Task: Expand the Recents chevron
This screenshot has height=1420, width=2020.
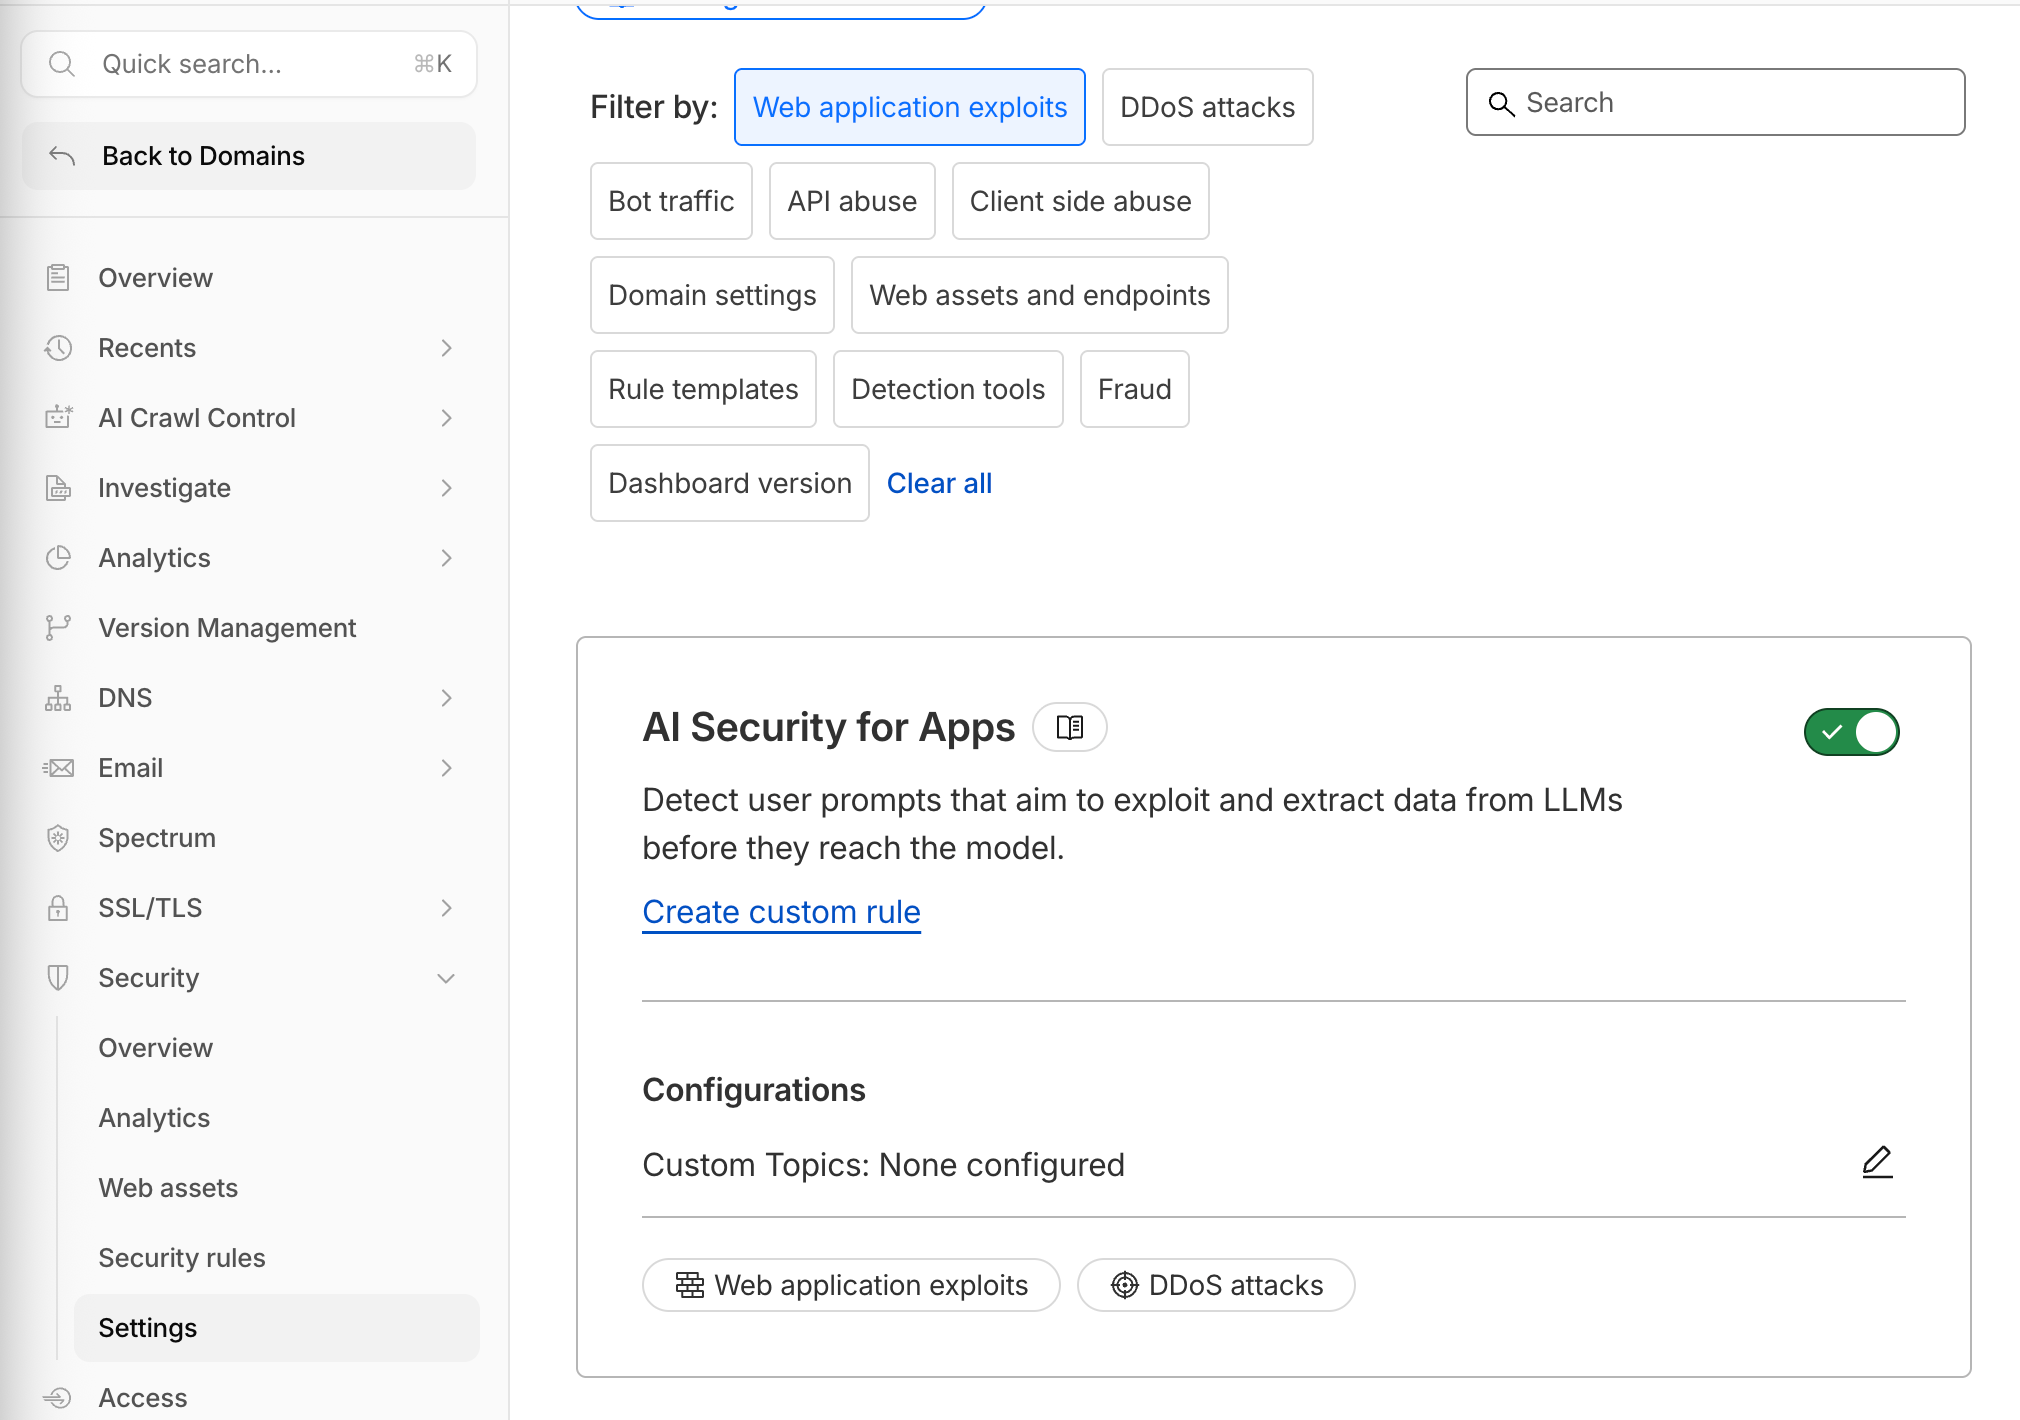Action: [447, 348]
